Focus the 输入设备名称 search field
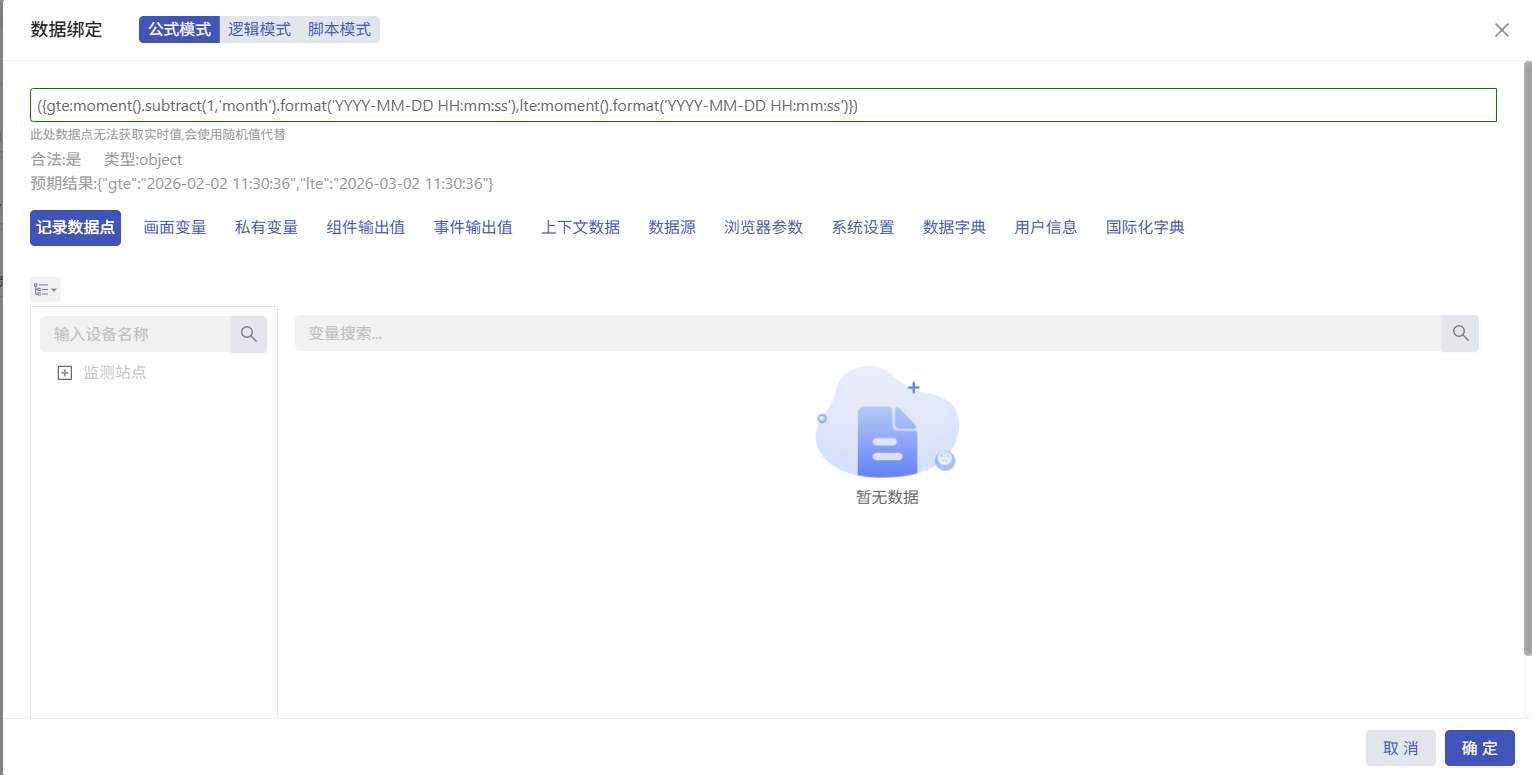 coord(136,334)
